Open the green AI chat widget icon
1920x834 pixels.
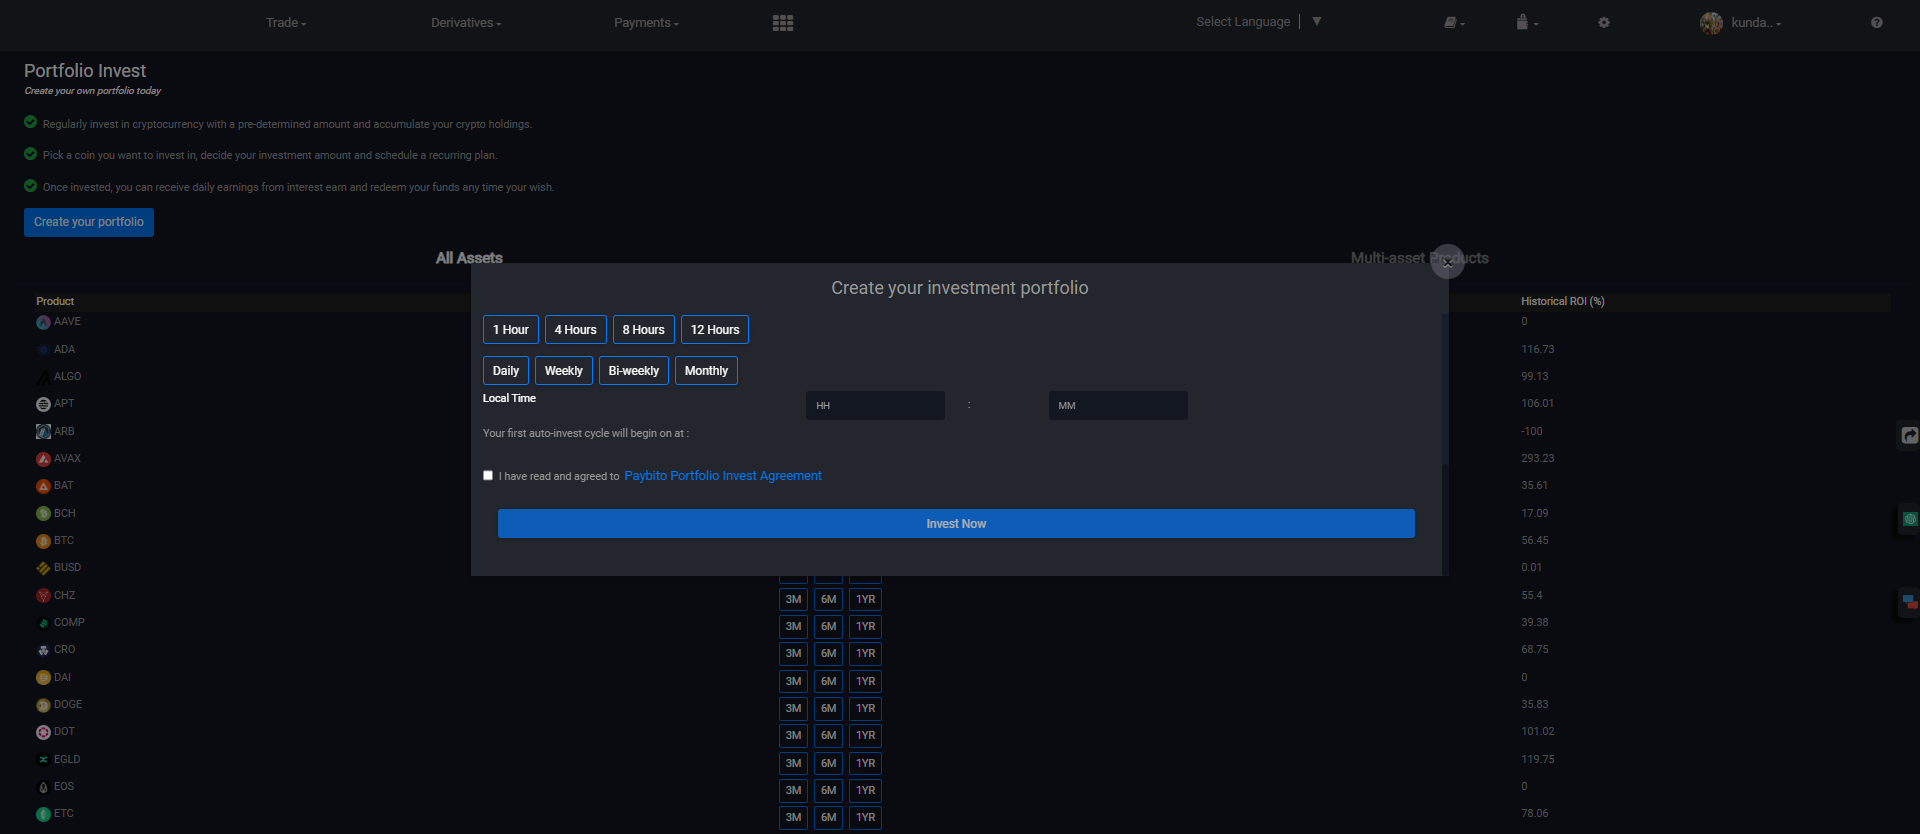(x=1909, y=519)
